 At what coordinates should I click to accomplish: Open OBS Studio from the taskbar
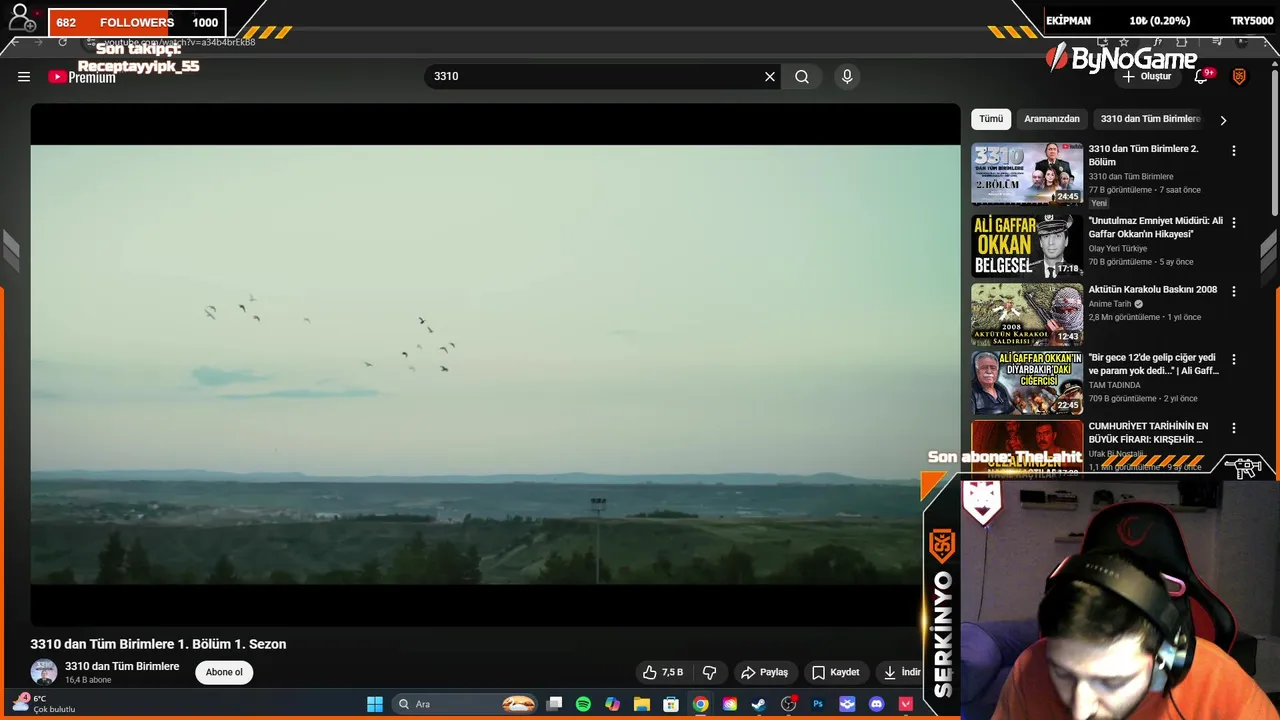coord(789,704)
